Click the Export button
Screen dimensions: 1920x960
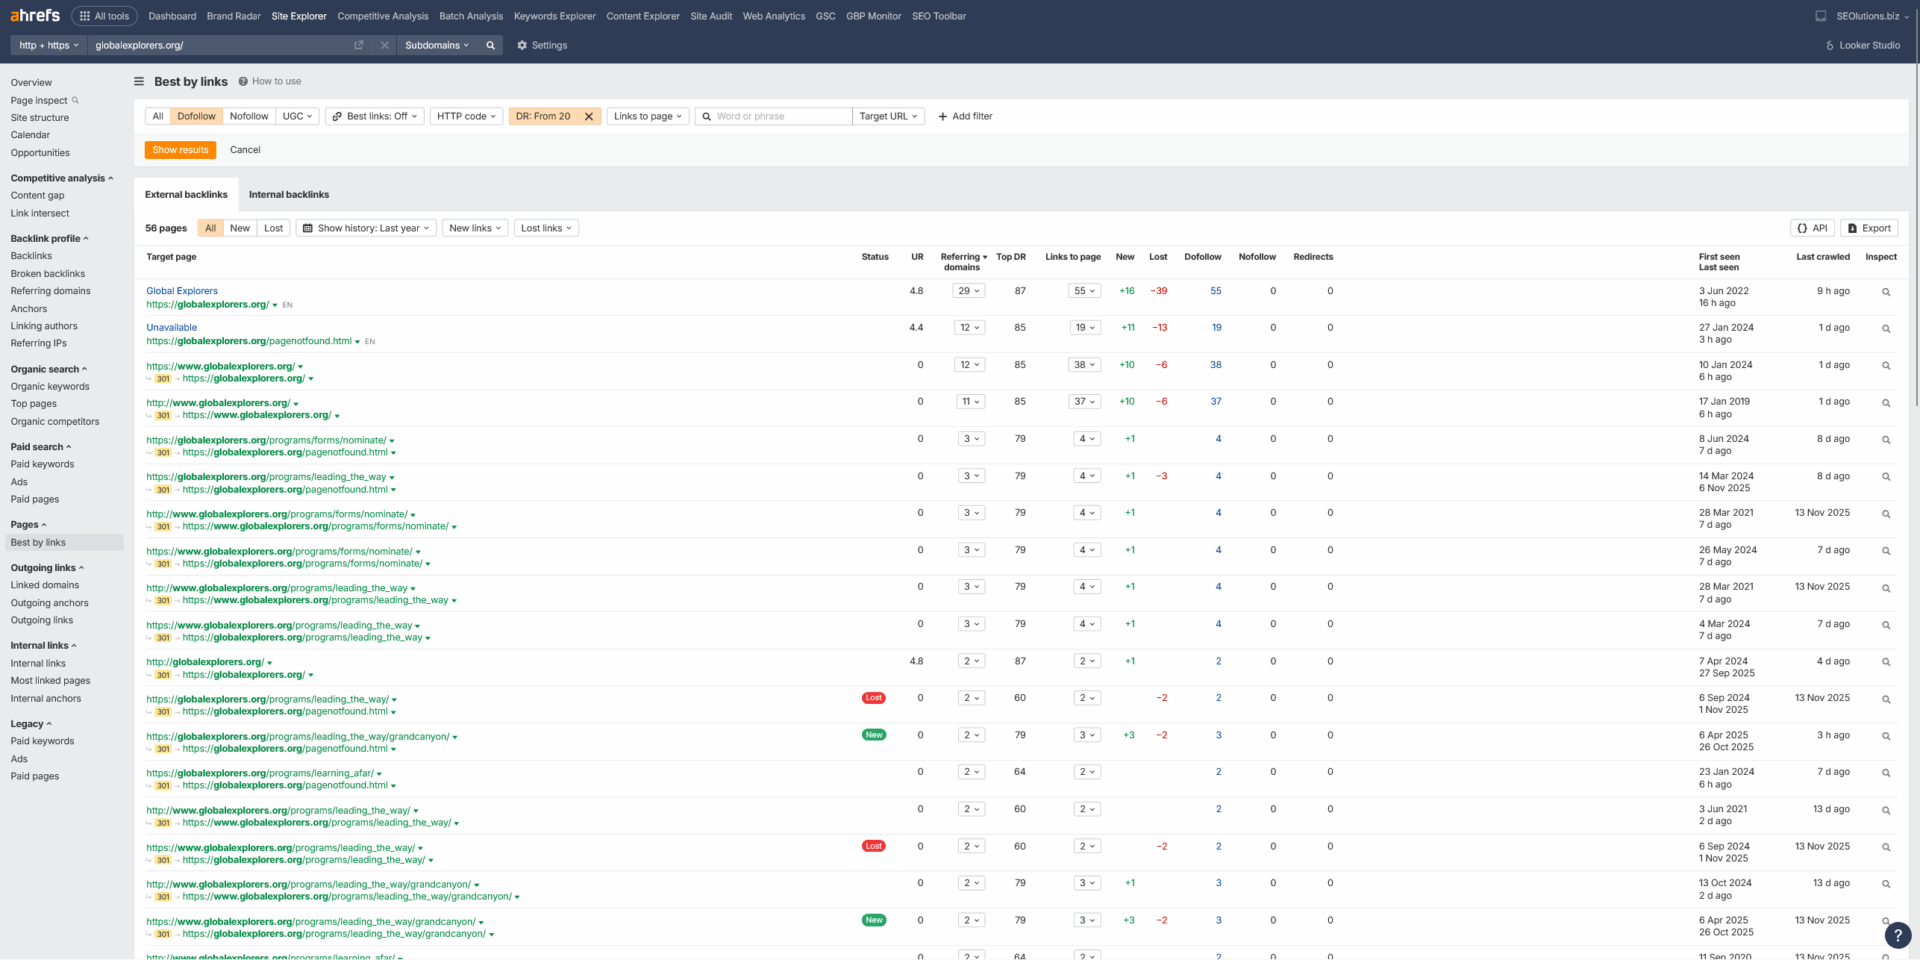pos(1869,228)
